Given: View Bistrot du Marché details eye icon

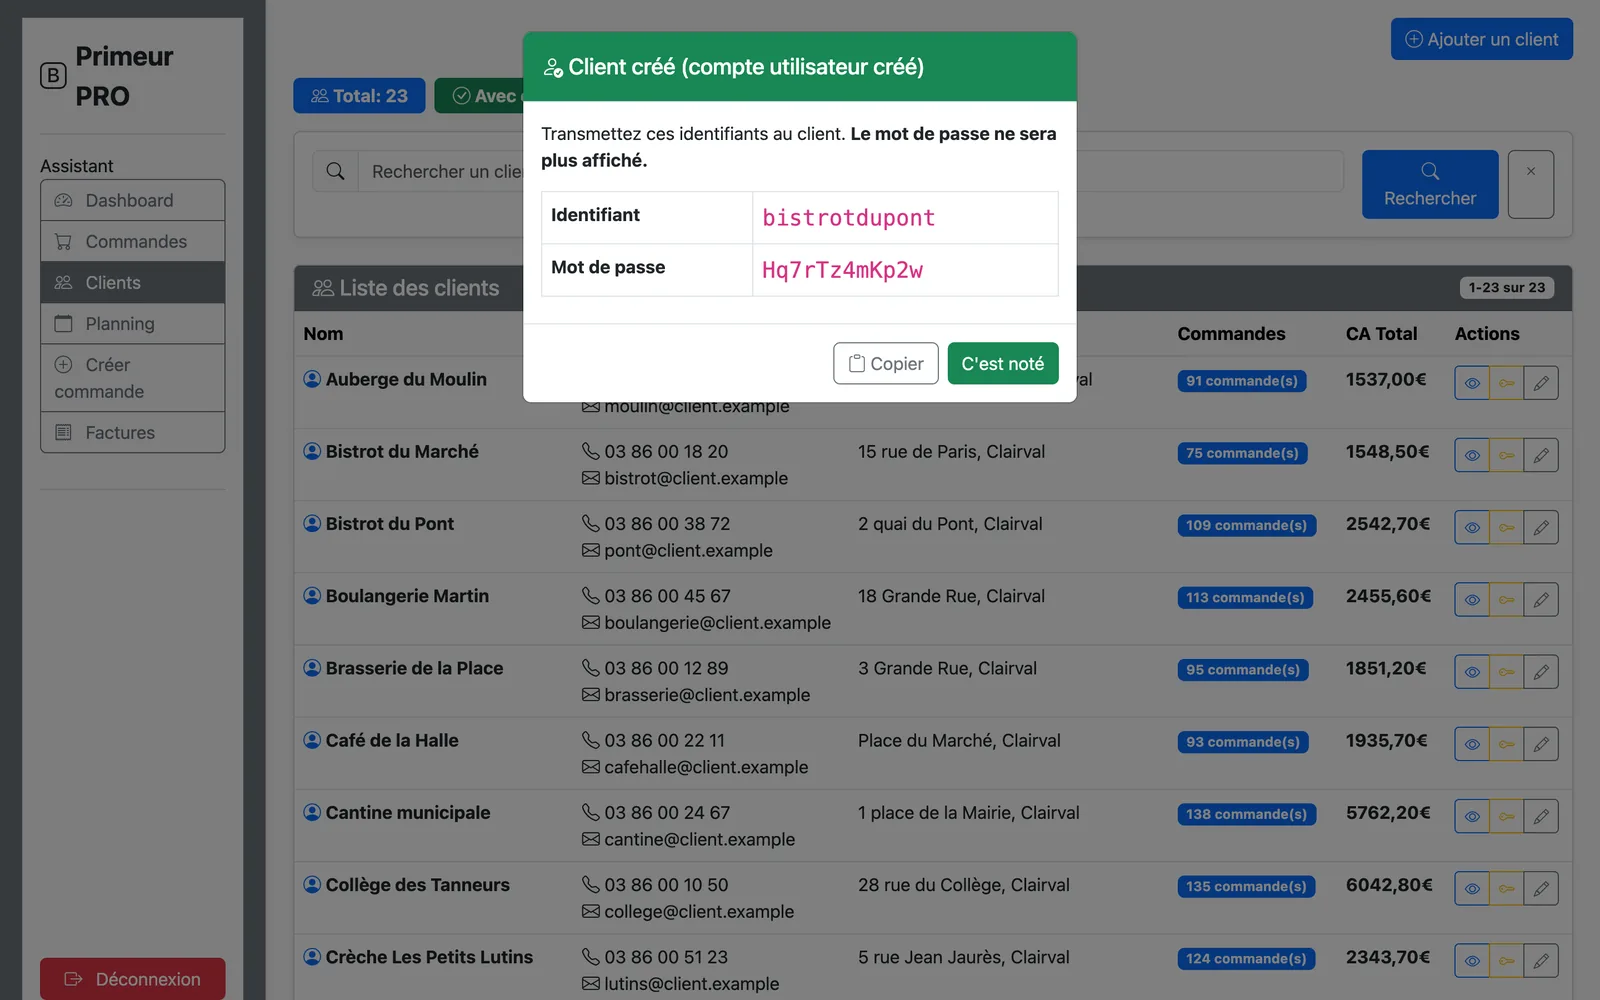Looking at the screenshot, I should 1472,455.
